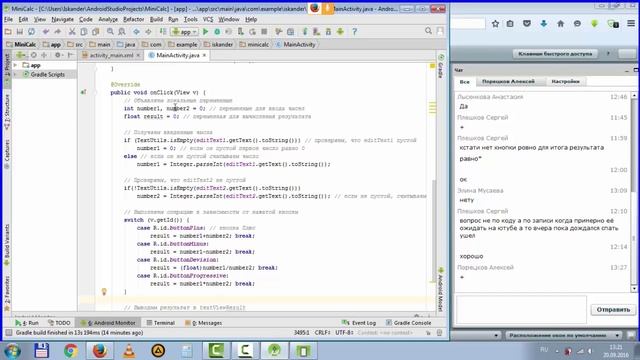
Task: Open Chrome from the Windows taskbar
Action: (71, 351)
